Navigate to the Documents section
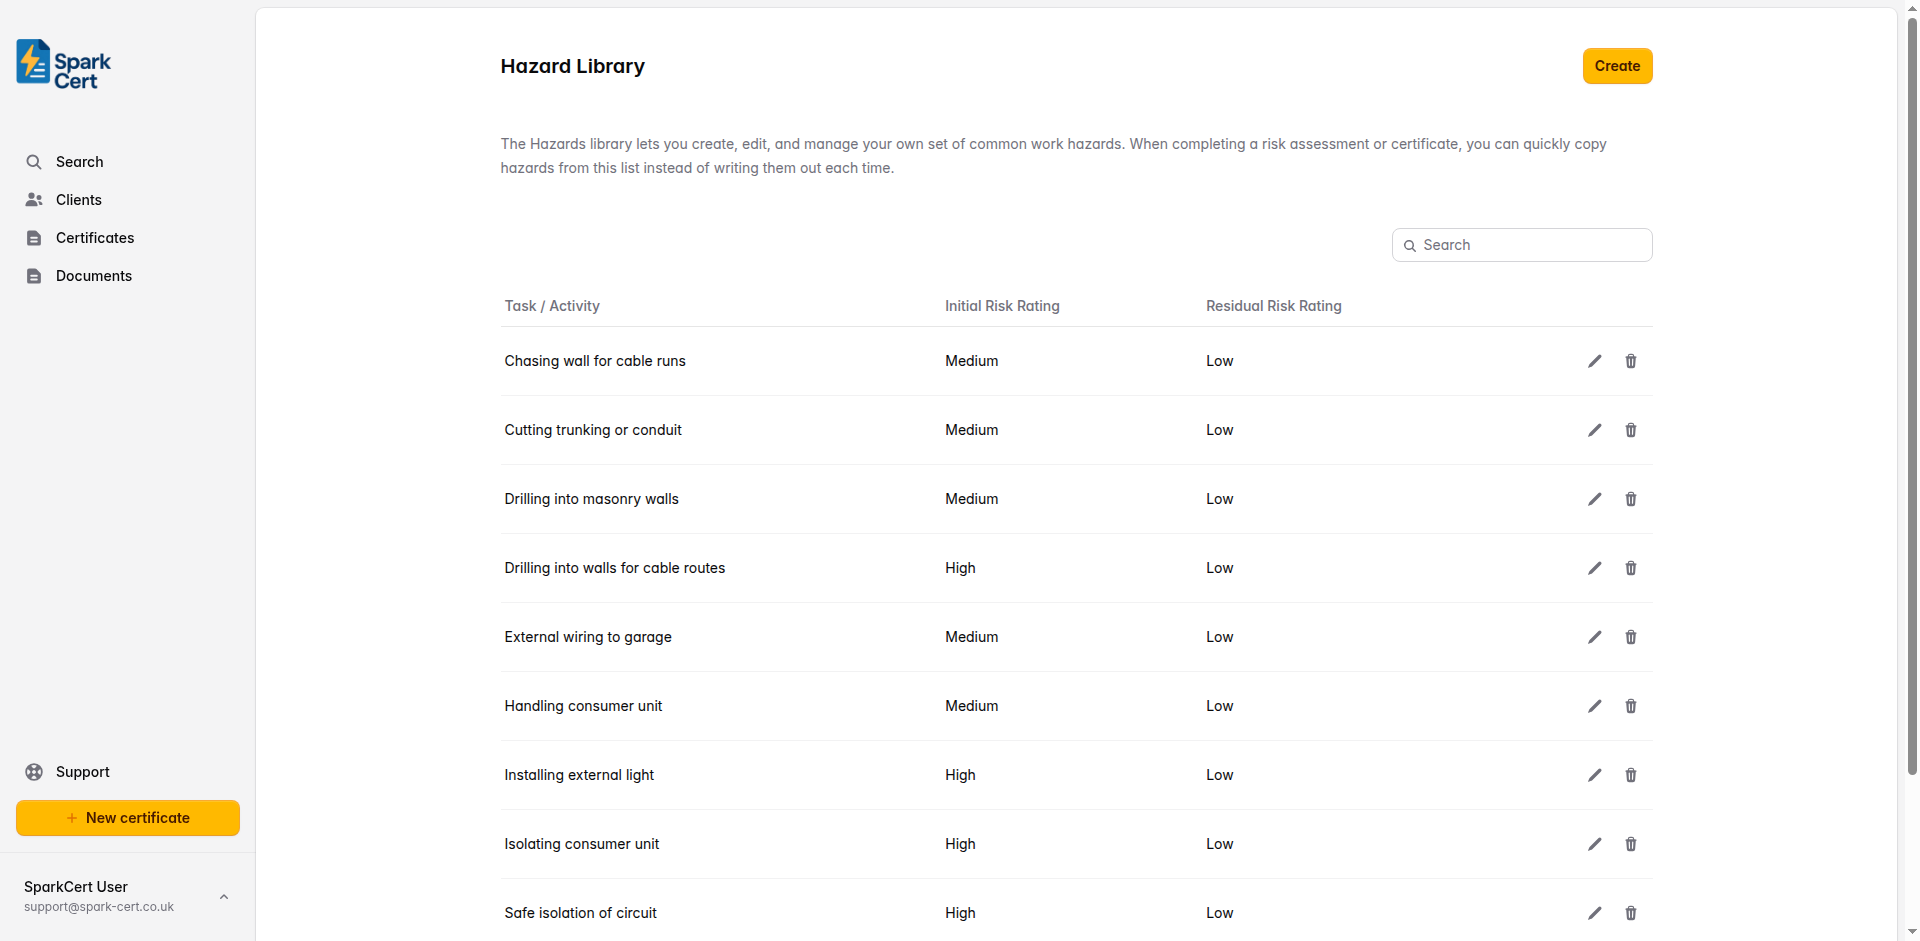The width and height of the screenshot is (1920, 941). (x=94, y=276)
